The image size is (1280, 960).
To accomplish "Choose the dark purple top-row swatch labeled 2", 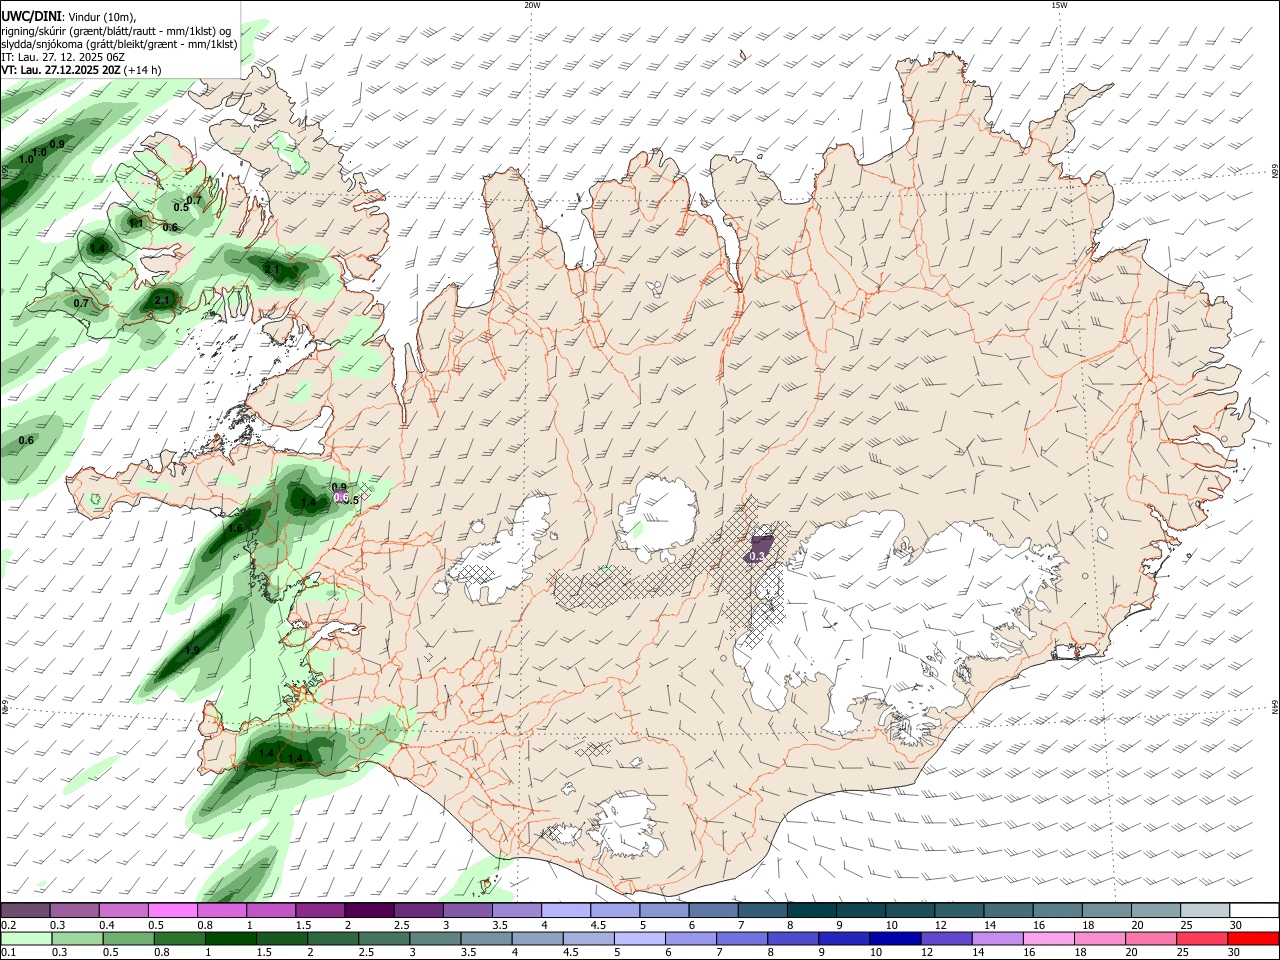I will [369, 910].
